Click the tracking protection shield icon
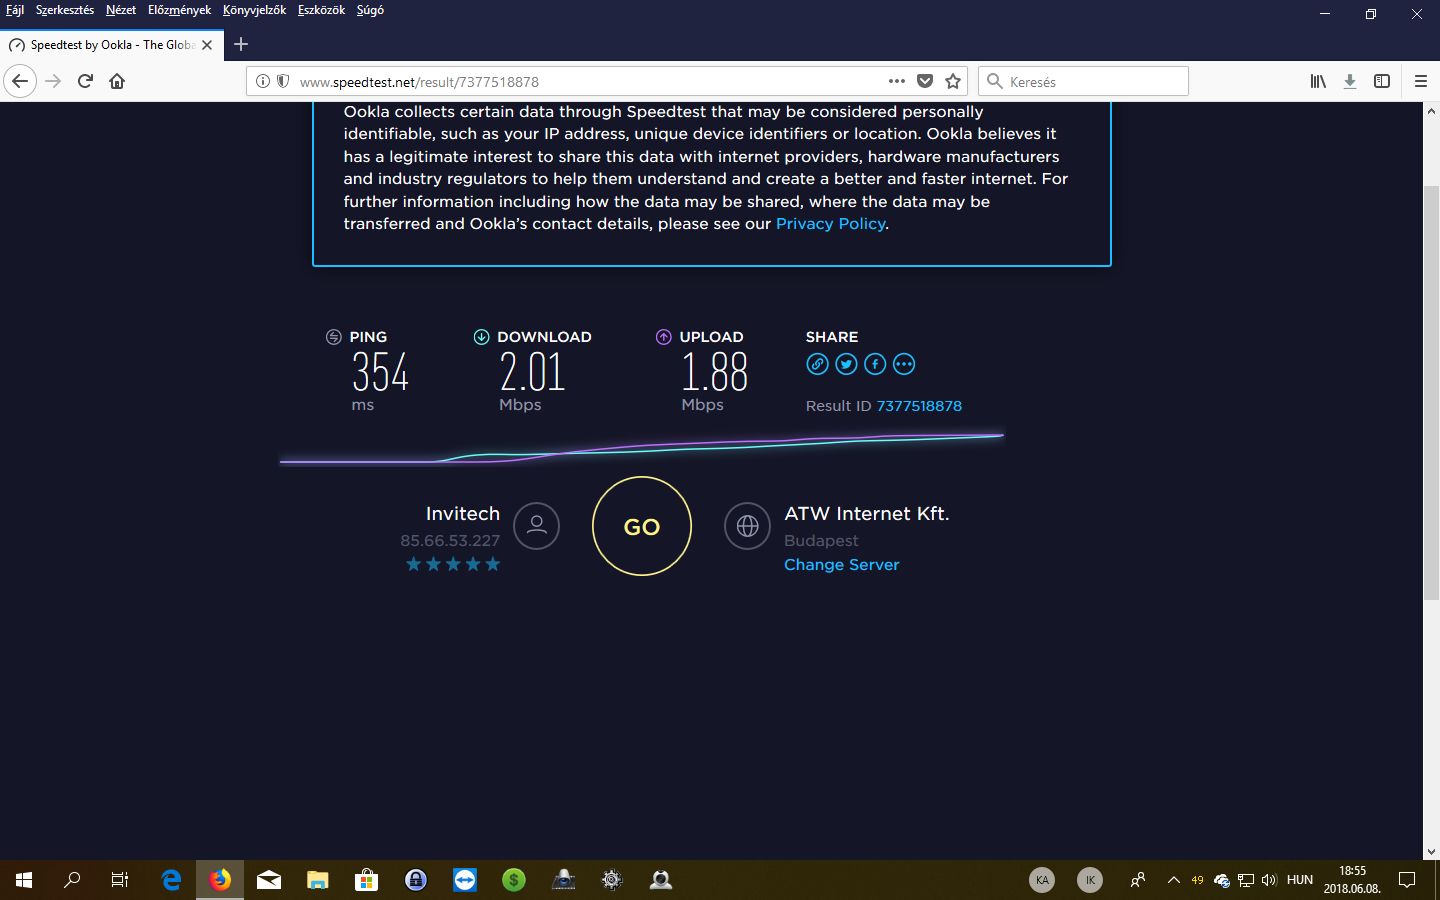Screen dimensions: 1440x900 283,81
